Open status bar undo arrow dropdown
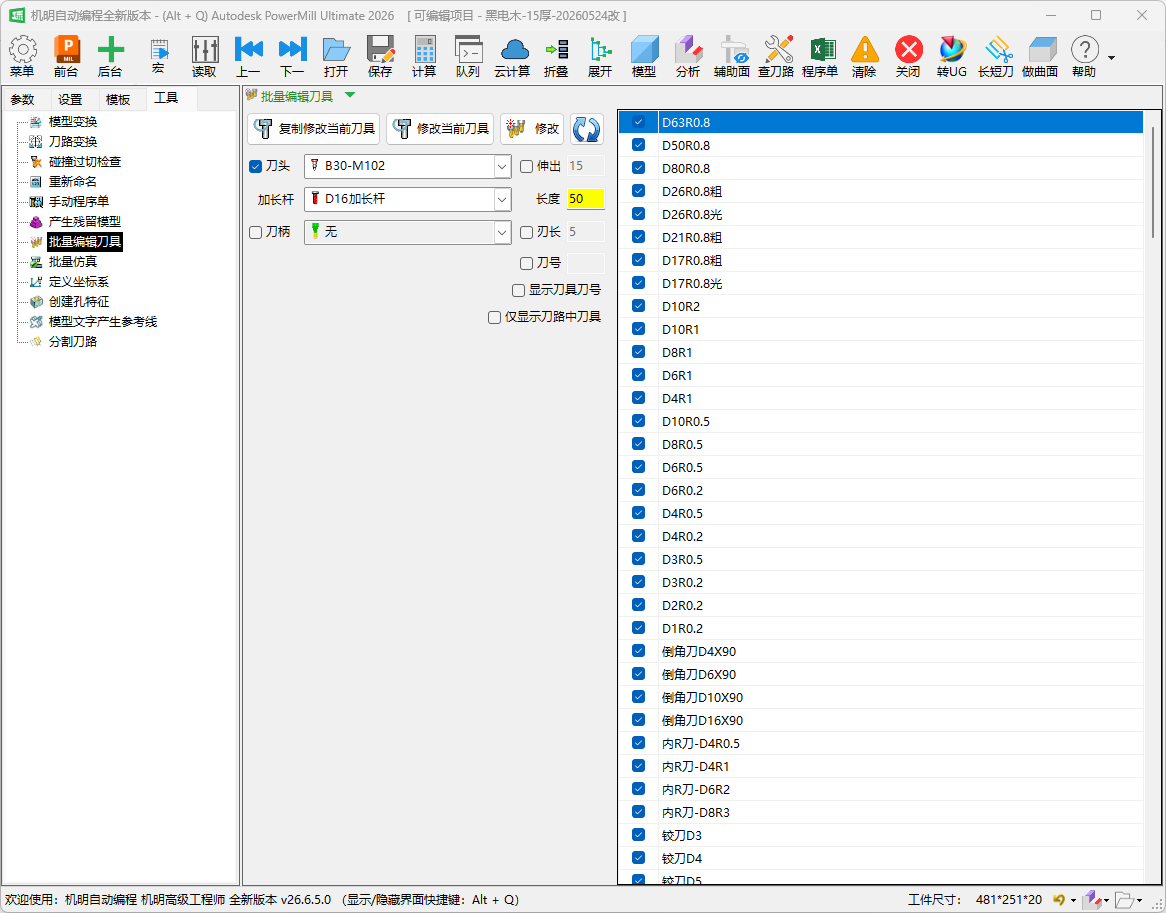 click(1074, 901)
